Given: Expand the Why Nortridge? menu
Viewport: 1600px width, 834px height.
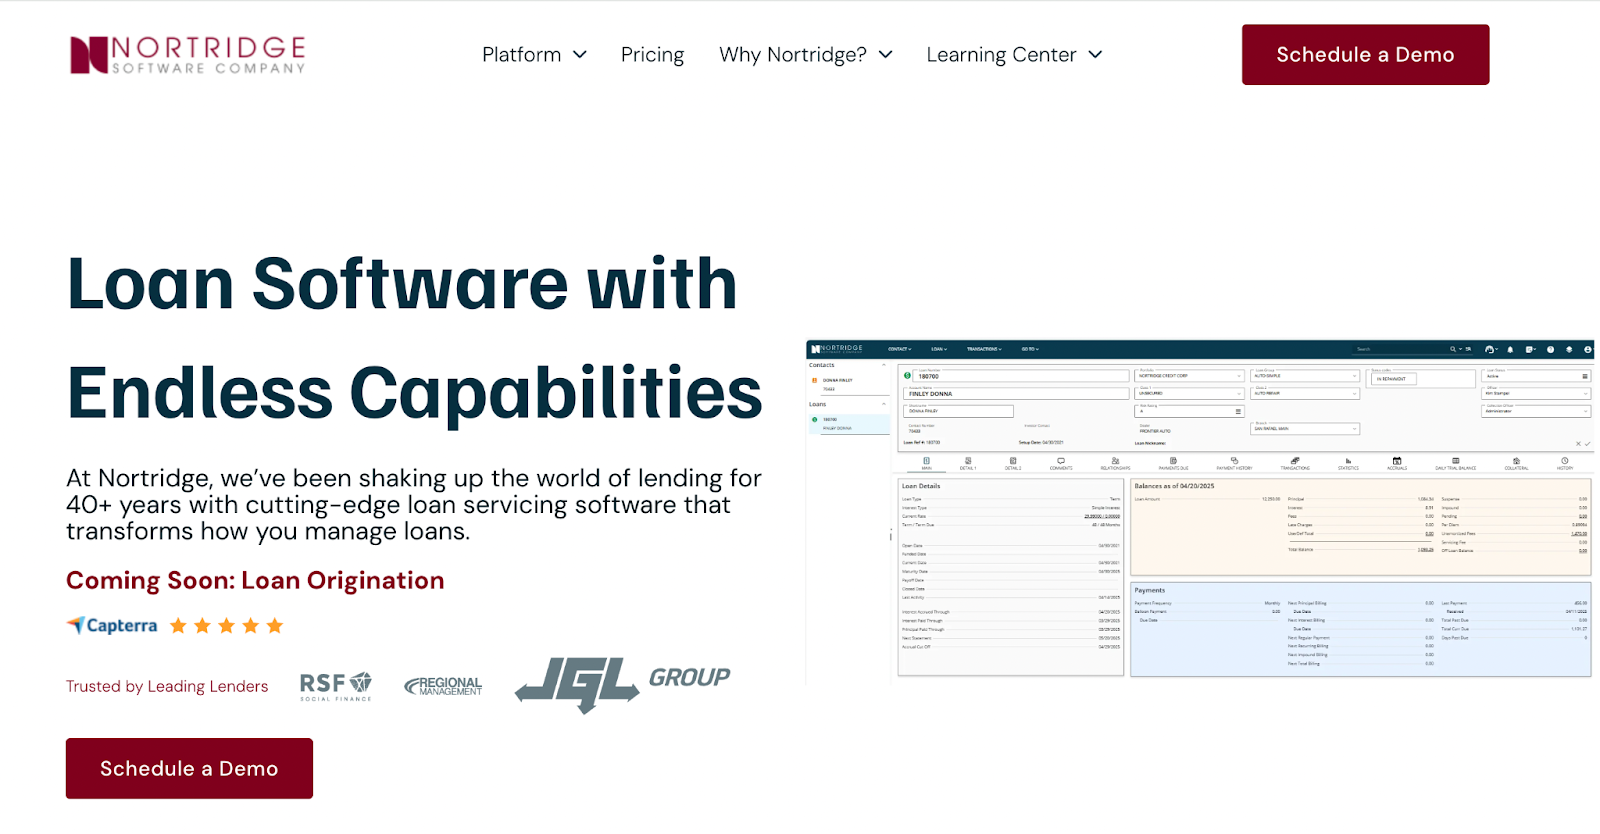Looking at the screenshot, I should [x=805, y=55].
